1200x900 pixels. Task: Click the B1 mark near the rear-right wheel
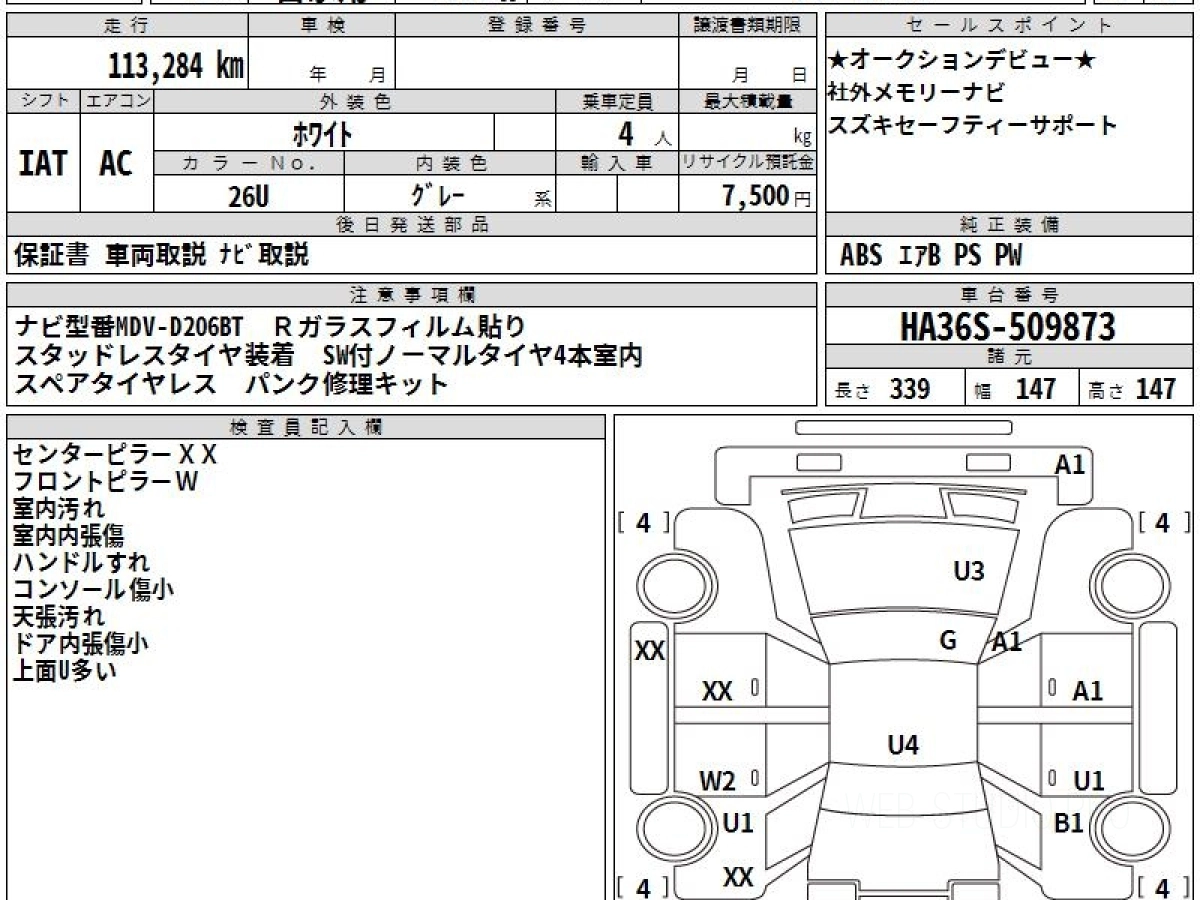[x=1069, y=823]
